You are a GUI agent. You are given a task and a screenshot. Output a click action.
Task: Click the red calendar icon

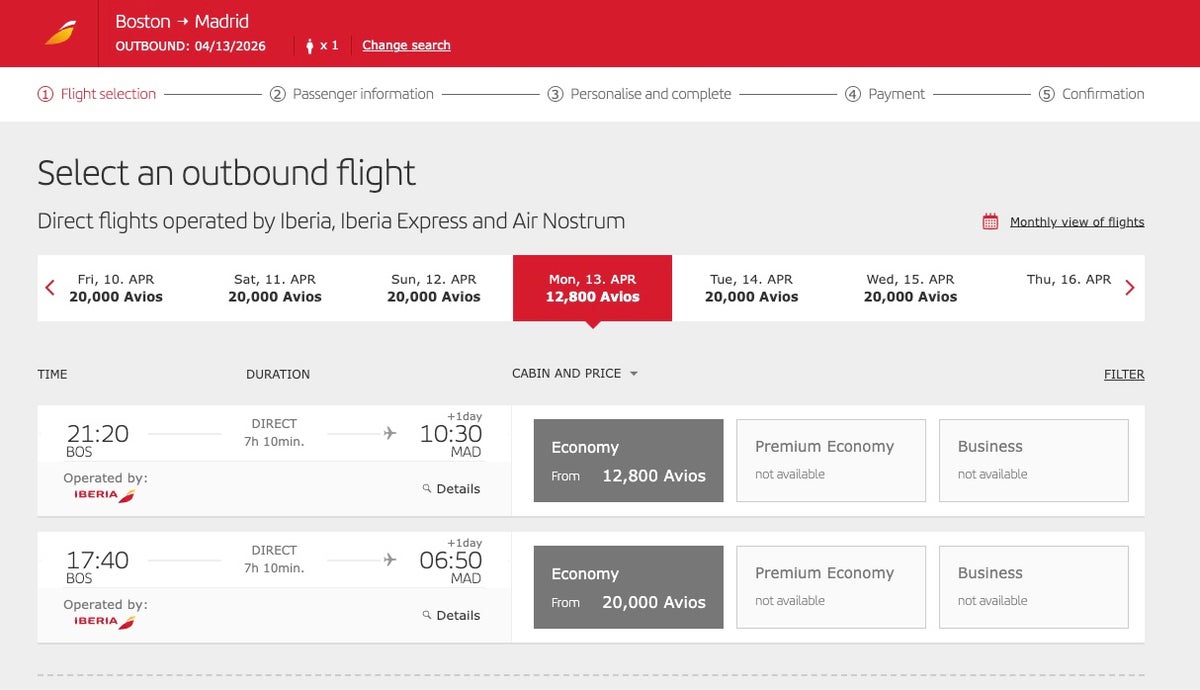click(x=990, y=222)
